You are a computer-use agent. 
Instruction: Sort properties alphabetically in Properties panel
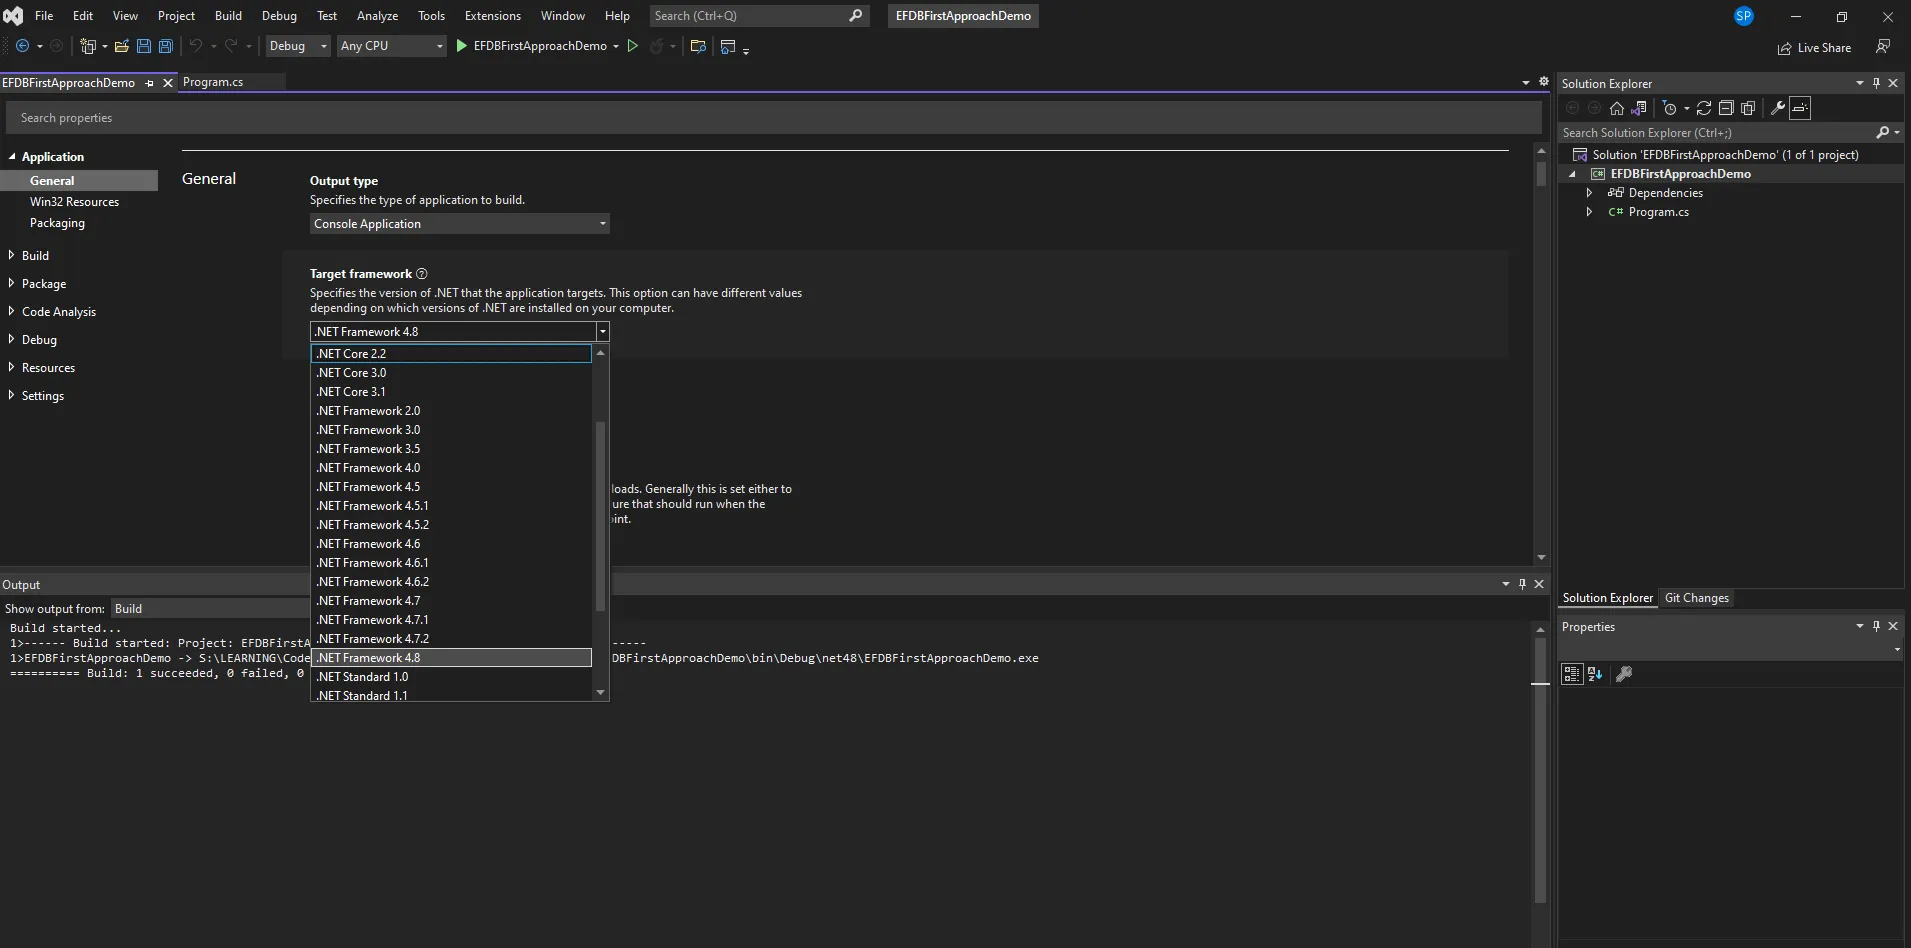click(x=1593, y=675)
